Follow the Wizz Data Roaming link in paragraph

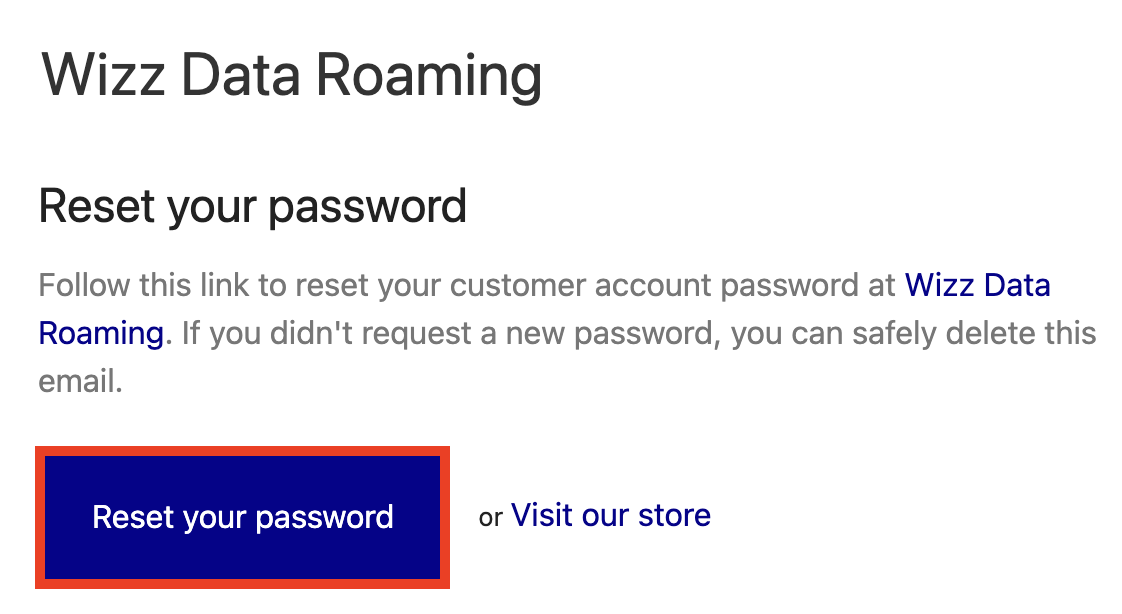point(977,285)
